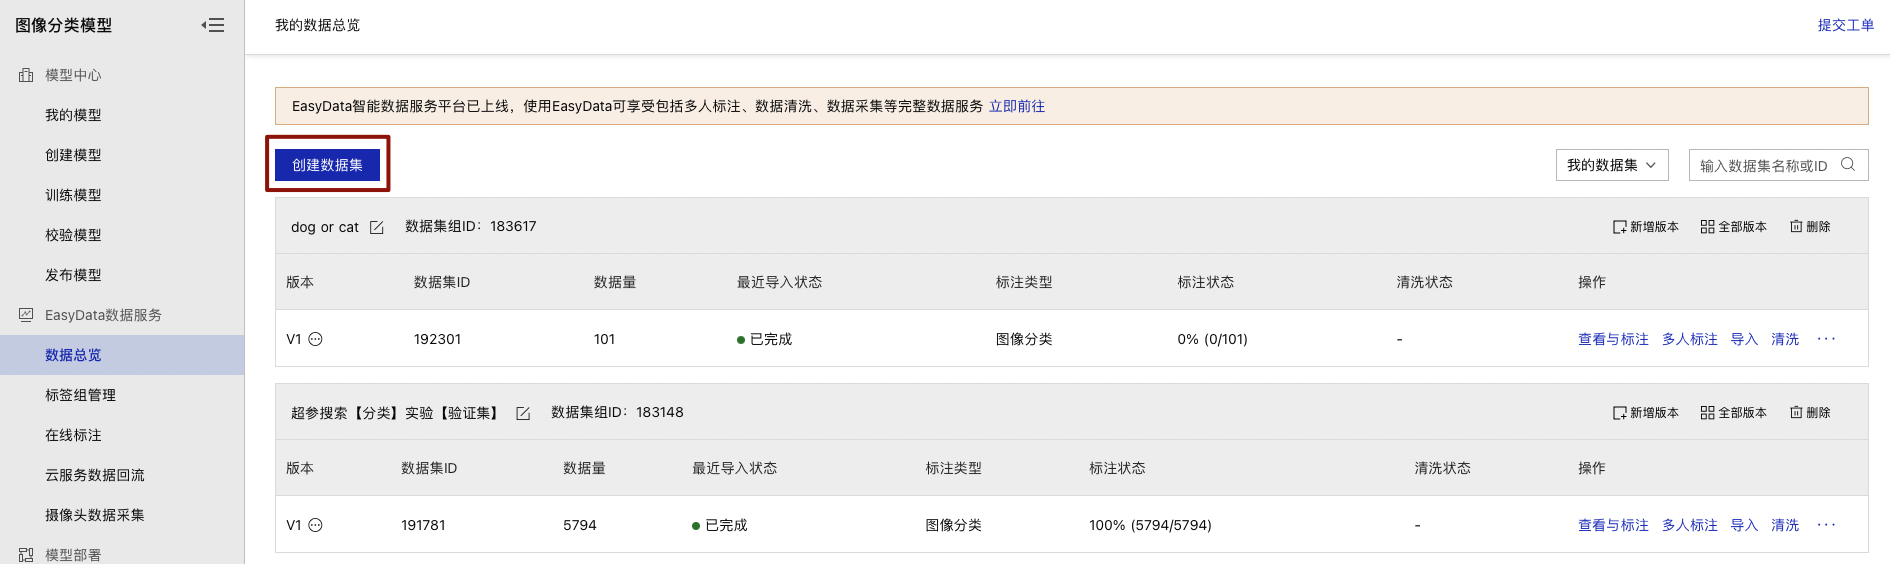1890x564 pixels.
Task: Click the search magnifier icon in the dataset search box
Action: pyautogui.click(x=1848, y=165)
